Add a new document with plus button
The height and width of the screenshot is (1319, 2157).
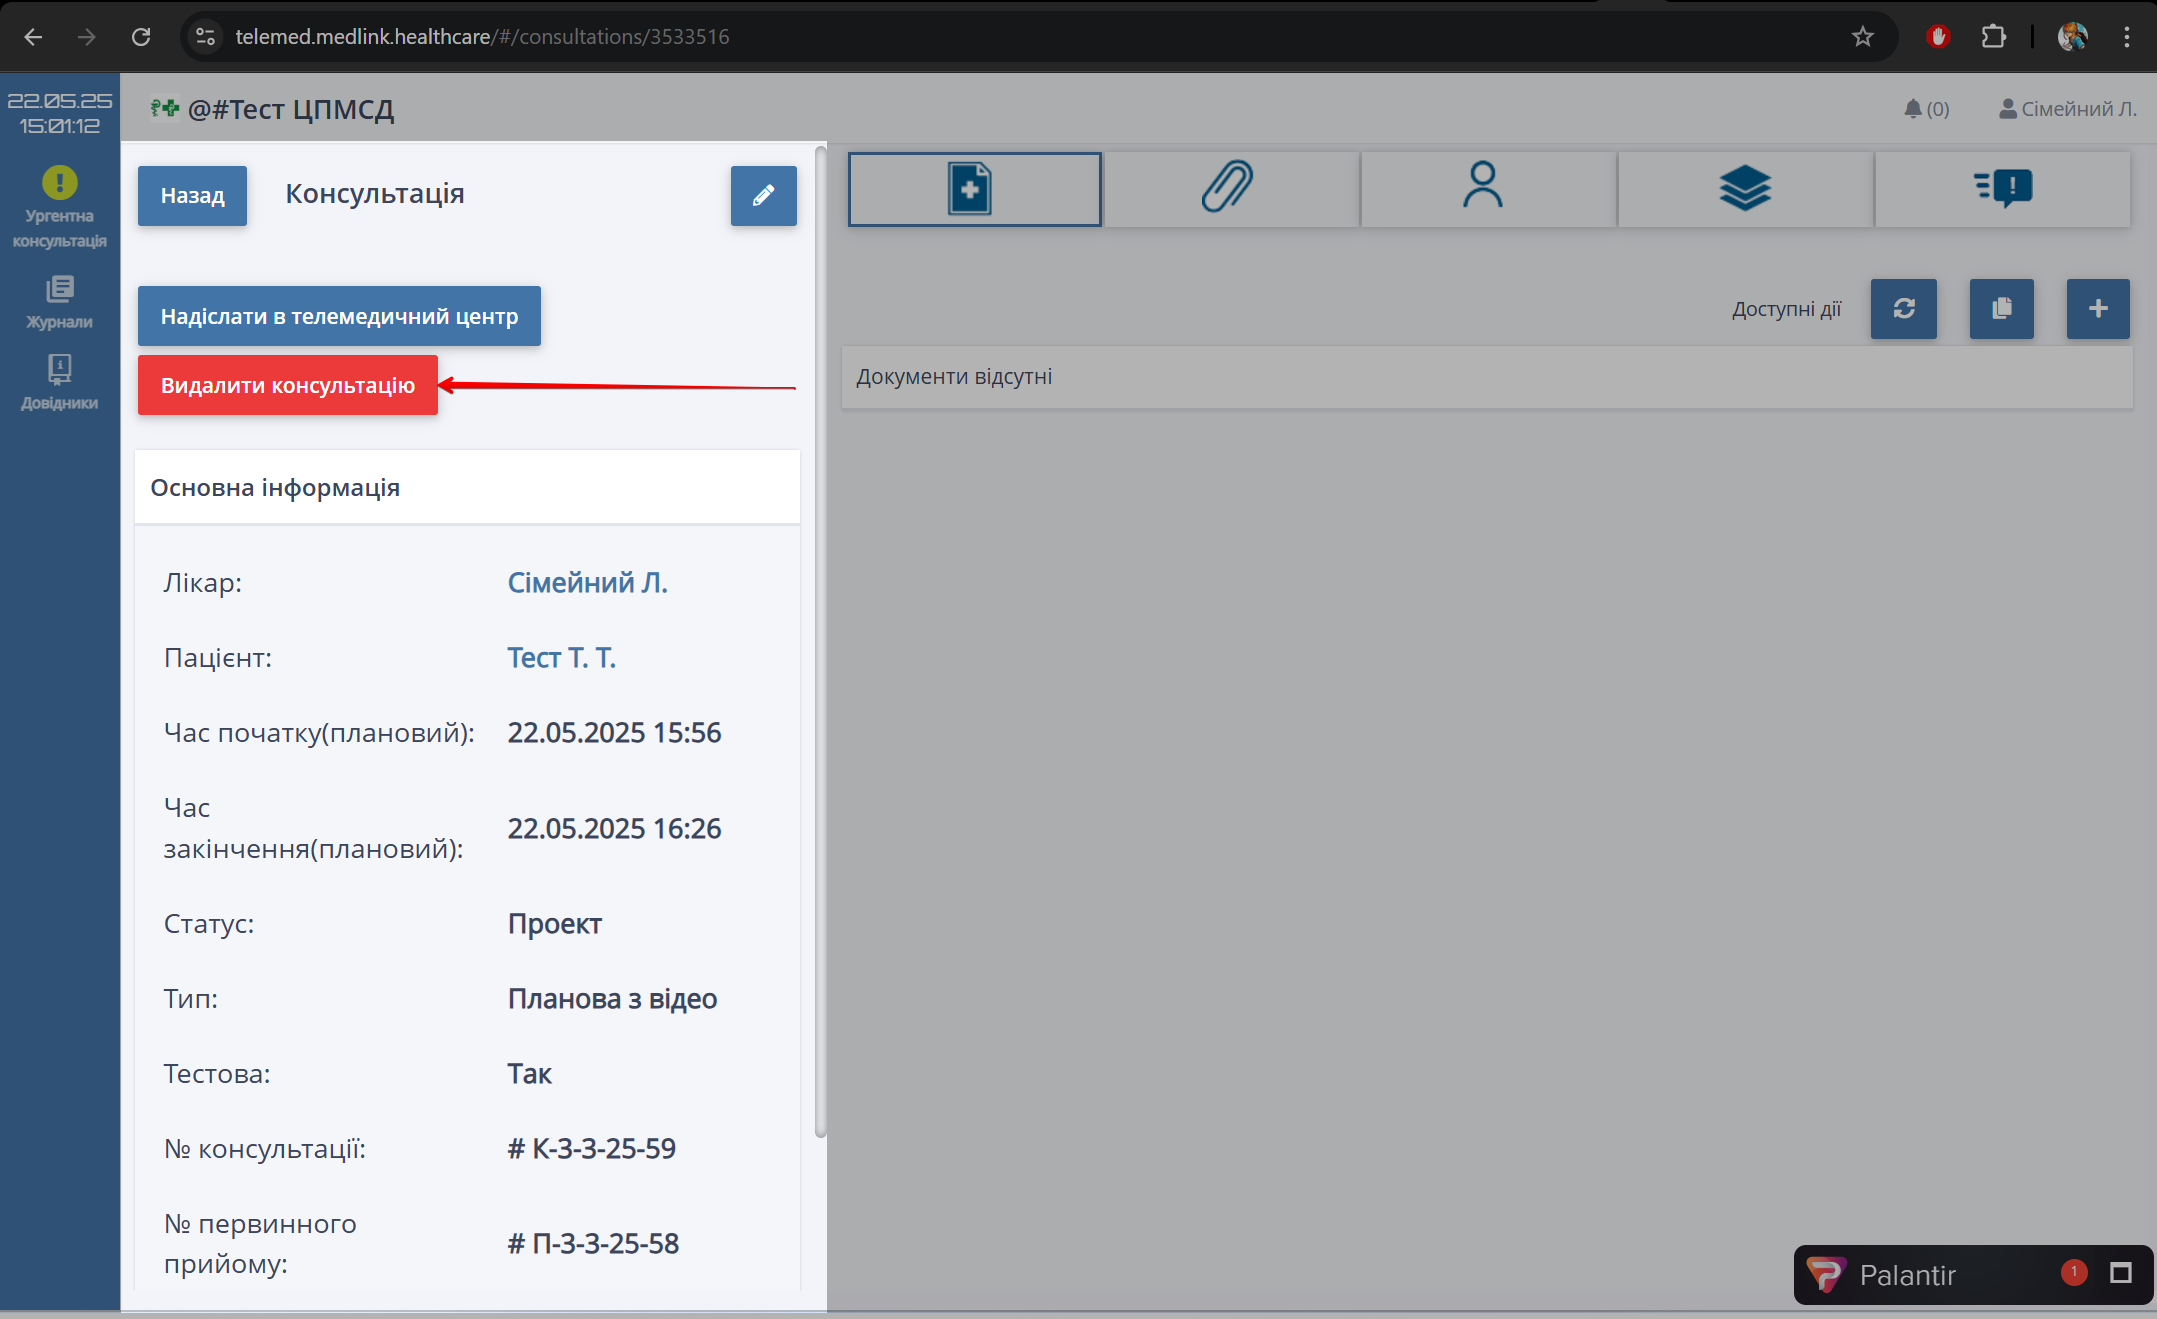(2098, 309)
